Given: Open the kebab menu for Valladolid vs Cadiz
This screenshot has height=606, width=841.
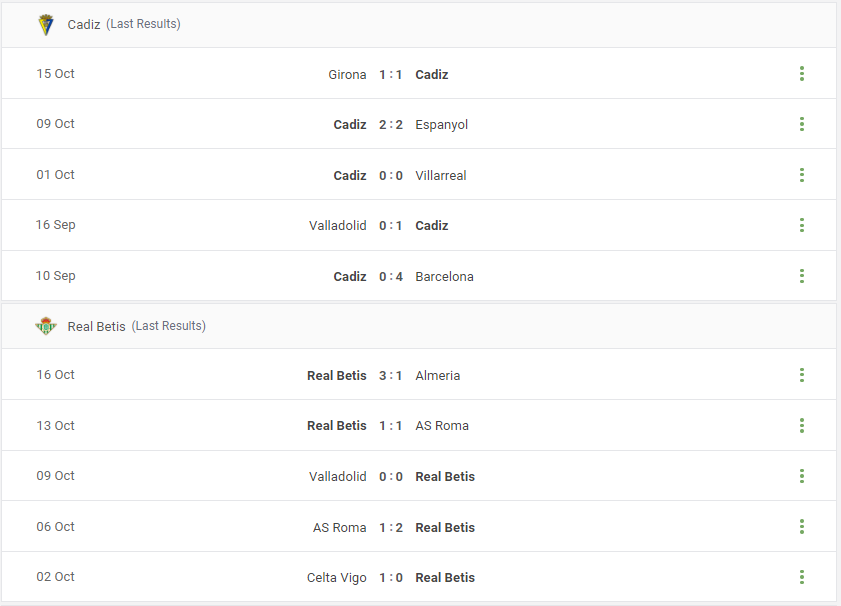Looking at the screenshot, I should pyautogui.click(x=802, y=225).
